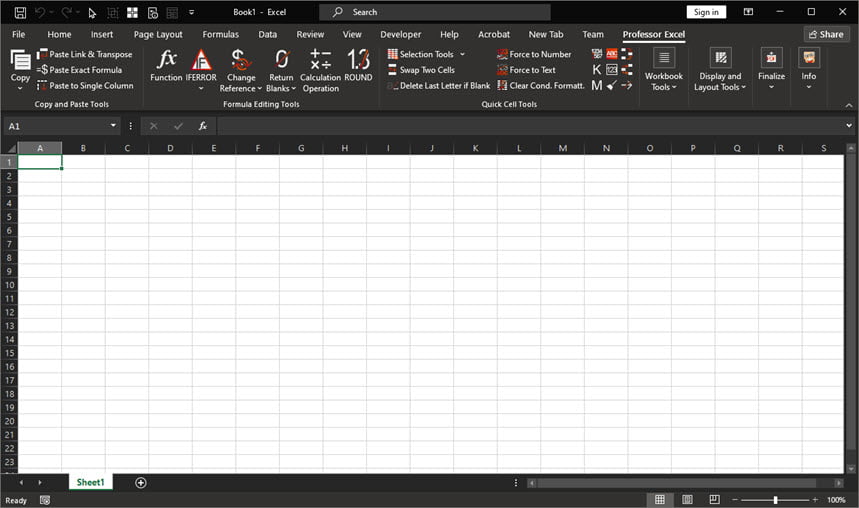Click the insert function fx button in formula bar

click(203, 126)
